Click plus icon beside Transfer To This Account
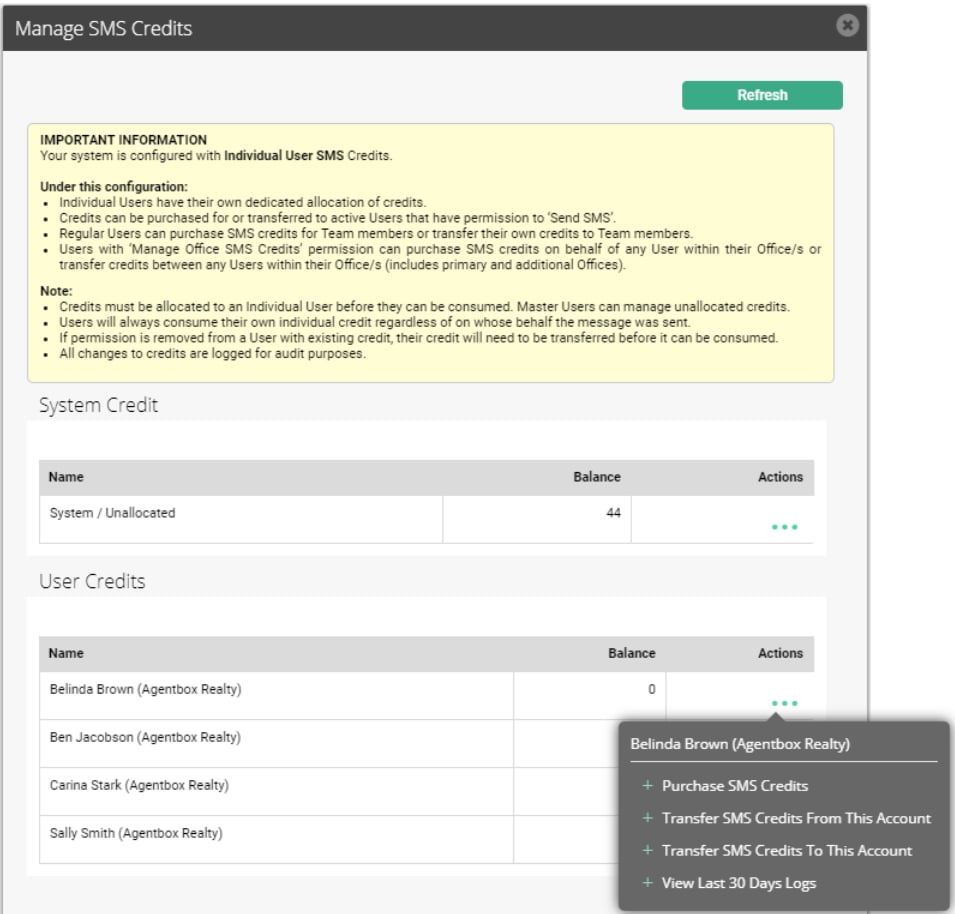This screenshot has width=955, height=914. [x=647, y=850]
